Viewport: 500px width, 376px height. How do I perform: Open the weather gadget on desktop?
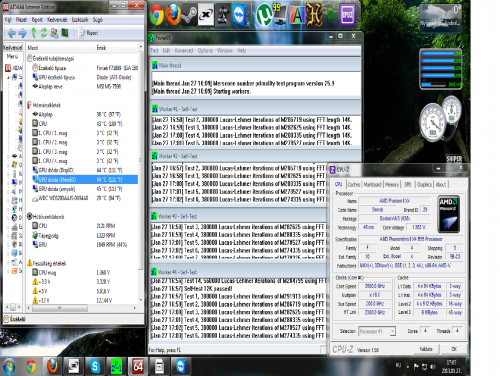pyautogui.click(x=440, y=18)
